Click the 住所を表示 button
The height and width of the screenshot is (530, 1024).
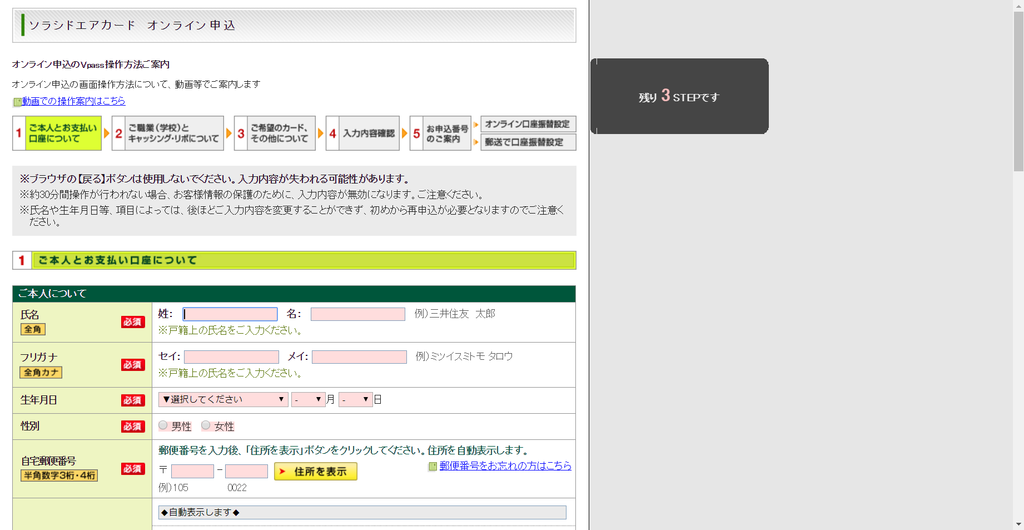pos(315,471)
